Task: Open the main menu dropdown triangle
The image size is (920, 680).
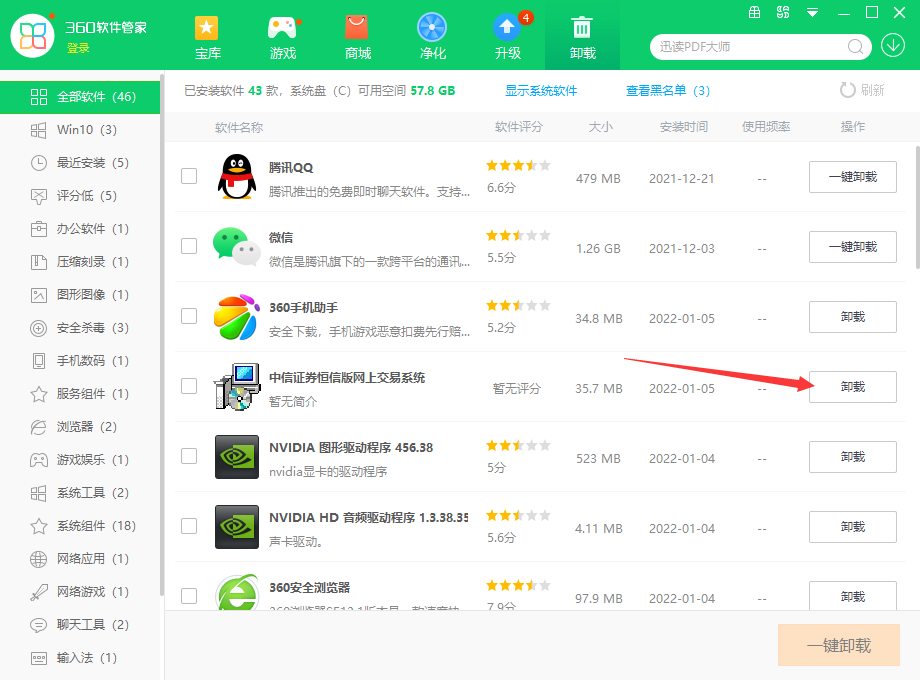Action: 812,12
